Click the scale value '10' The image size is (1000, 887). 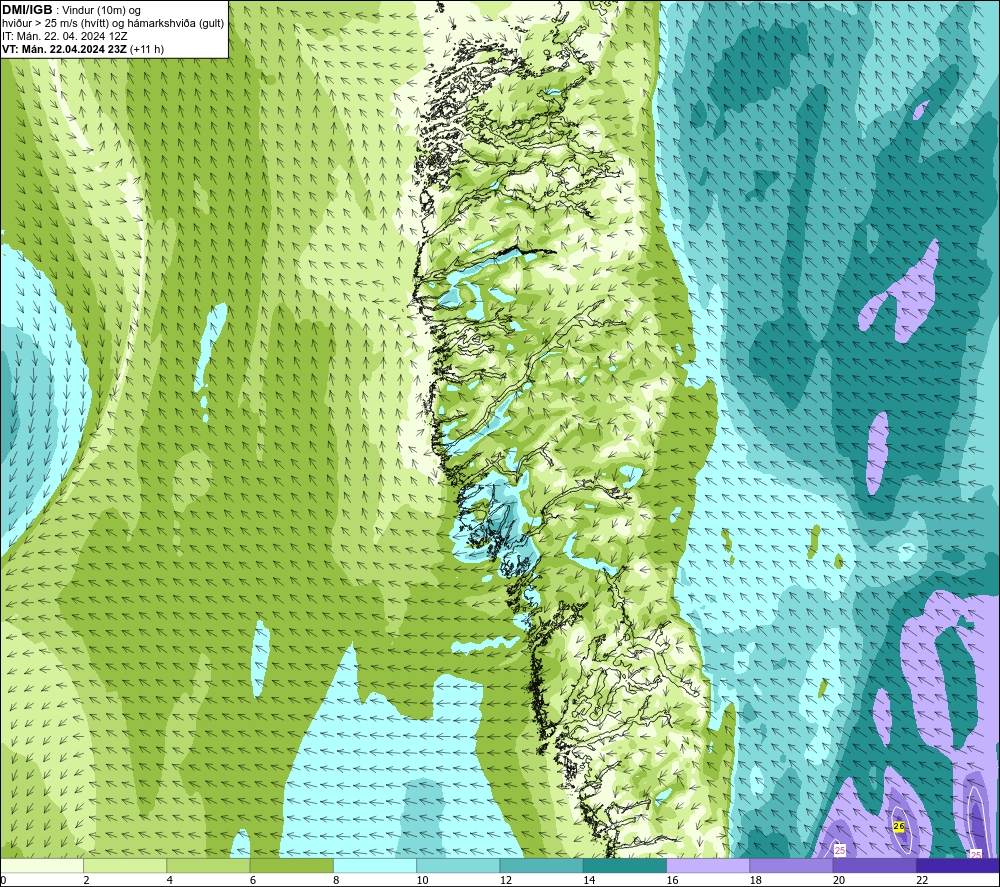click(422, 880)
